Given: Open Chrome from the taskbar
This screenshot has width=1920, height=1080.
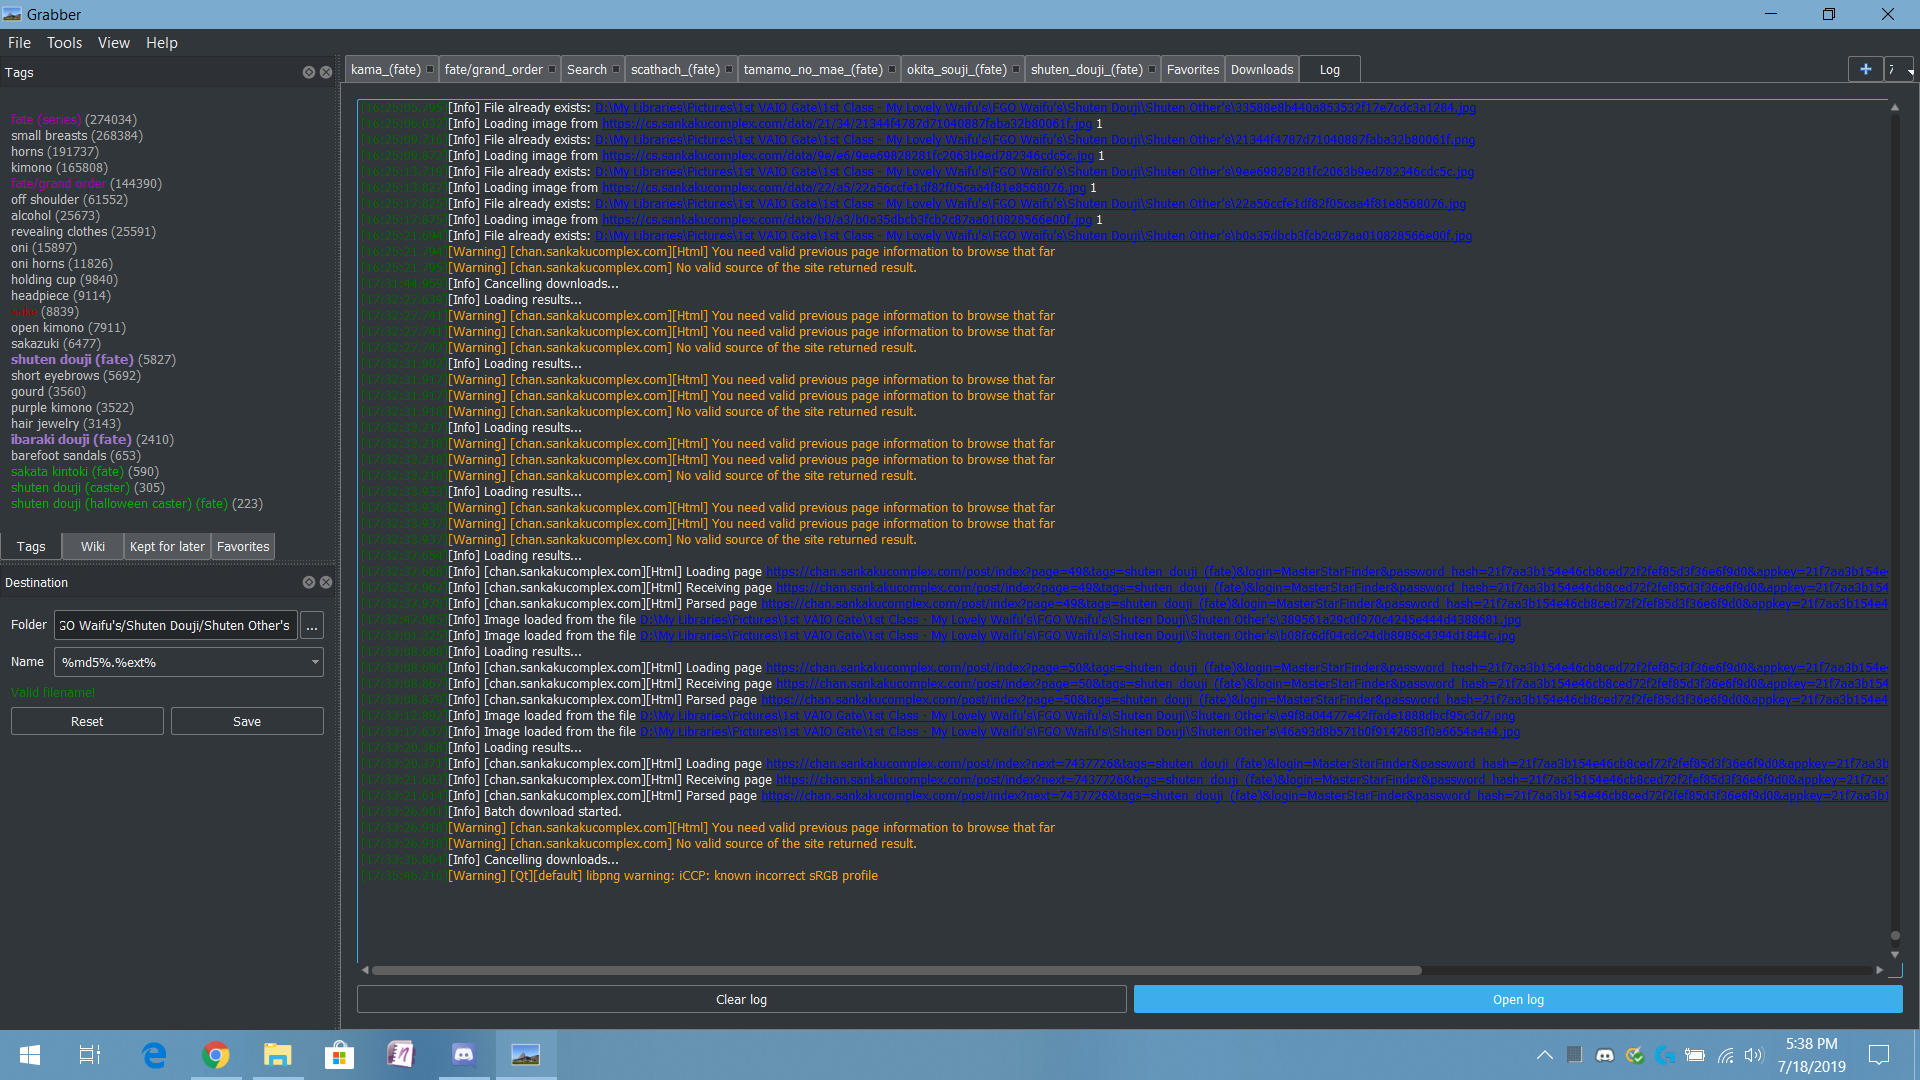Looking at the screenshot, I should 216,1055.
